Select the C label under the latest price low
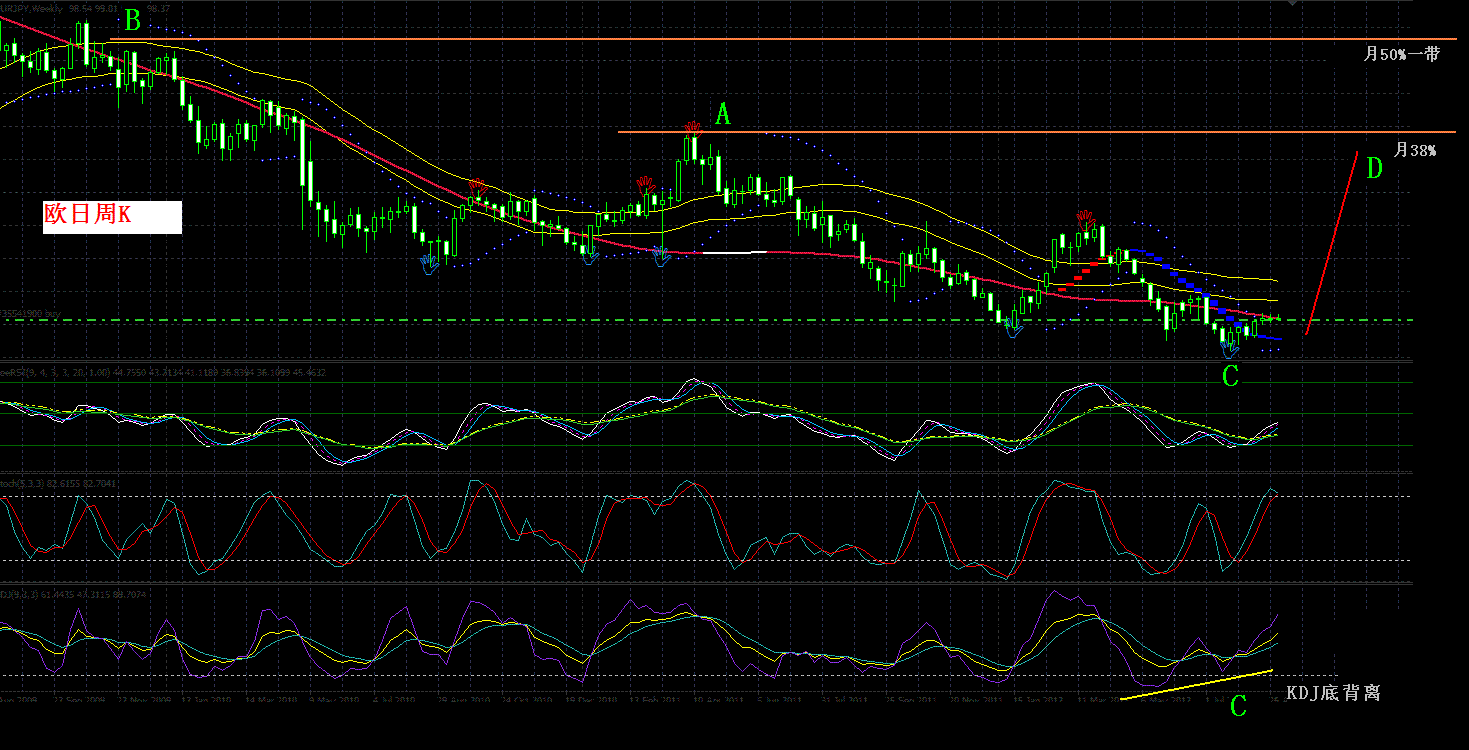The width and height of the screenshot is (1469, 750). (1230, 376)
